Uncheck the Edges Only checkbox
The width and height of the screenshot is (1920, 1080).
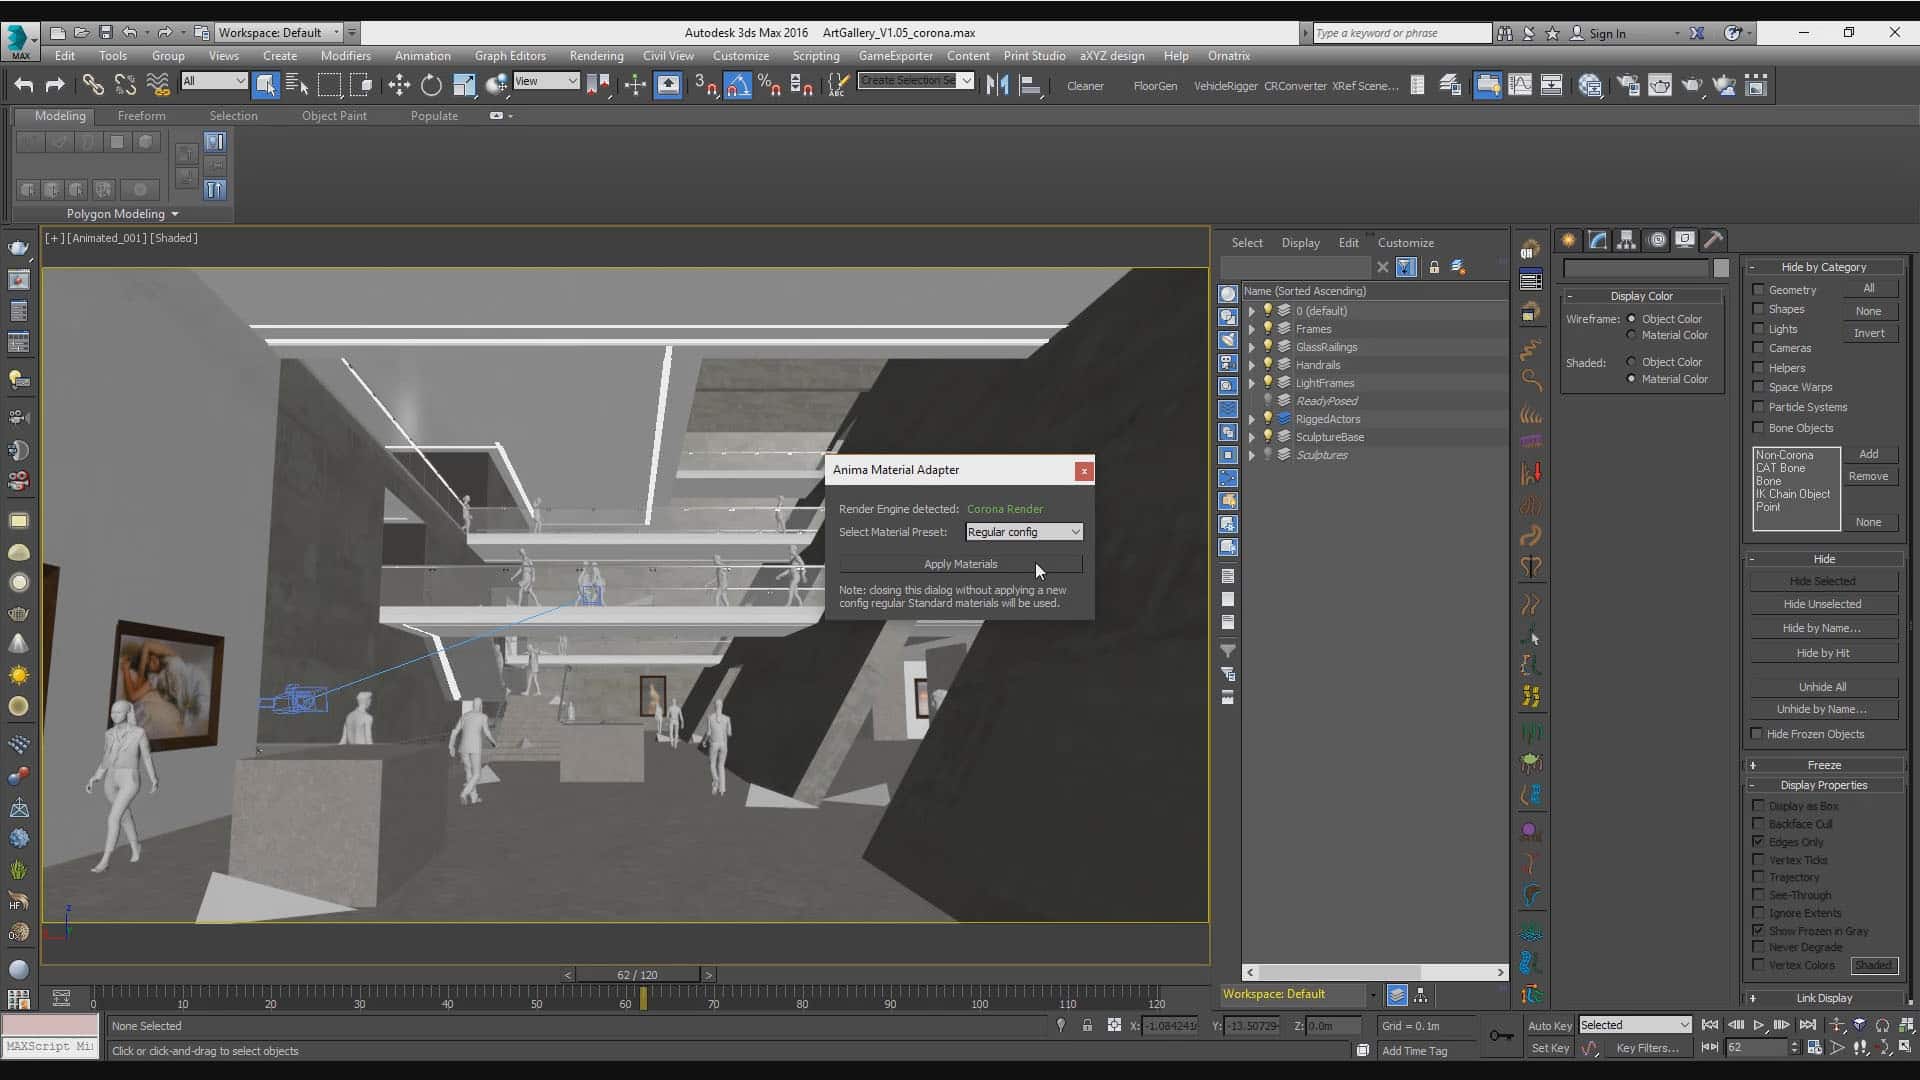[x=1758, y=842]
